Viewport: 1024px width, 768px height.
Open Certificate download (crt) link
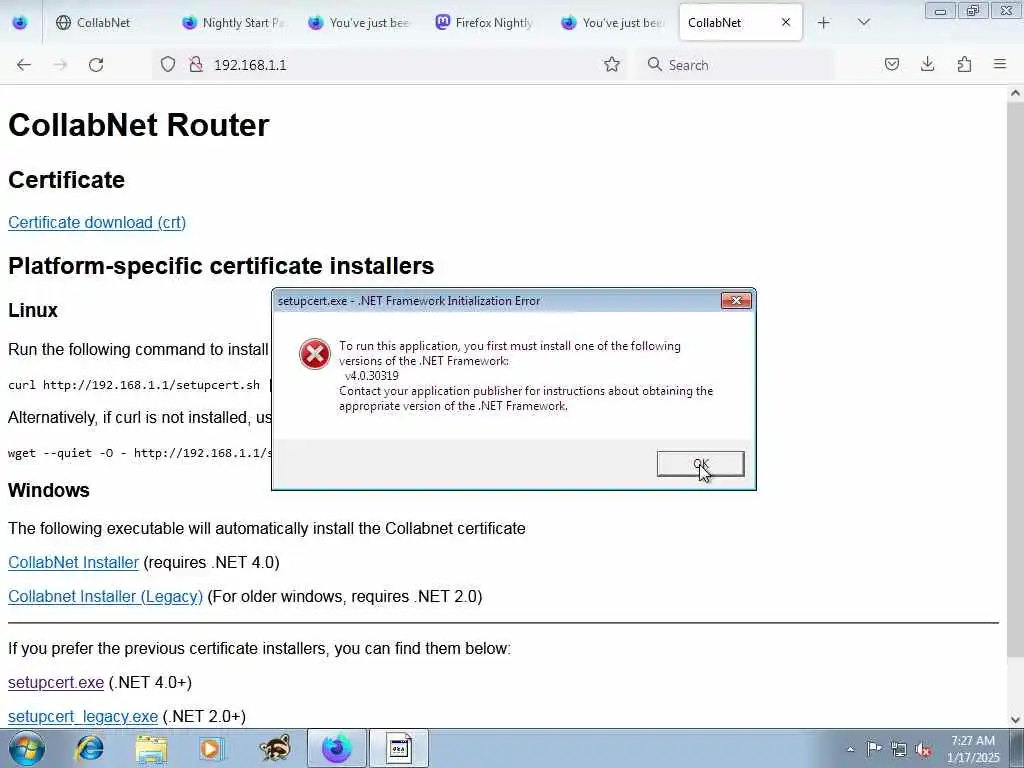(97, 222)
